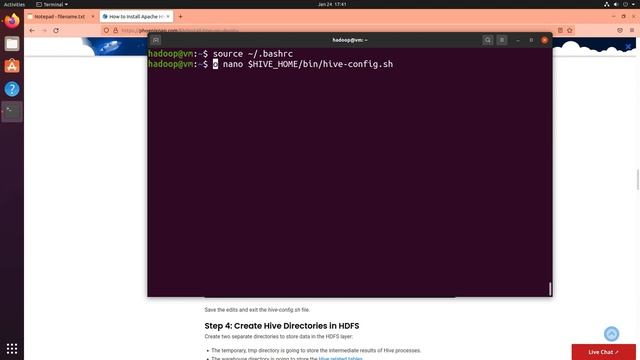640x360 pixels.
Task: Close the Notepad - filename.txt tab
Action: (93, 17)
